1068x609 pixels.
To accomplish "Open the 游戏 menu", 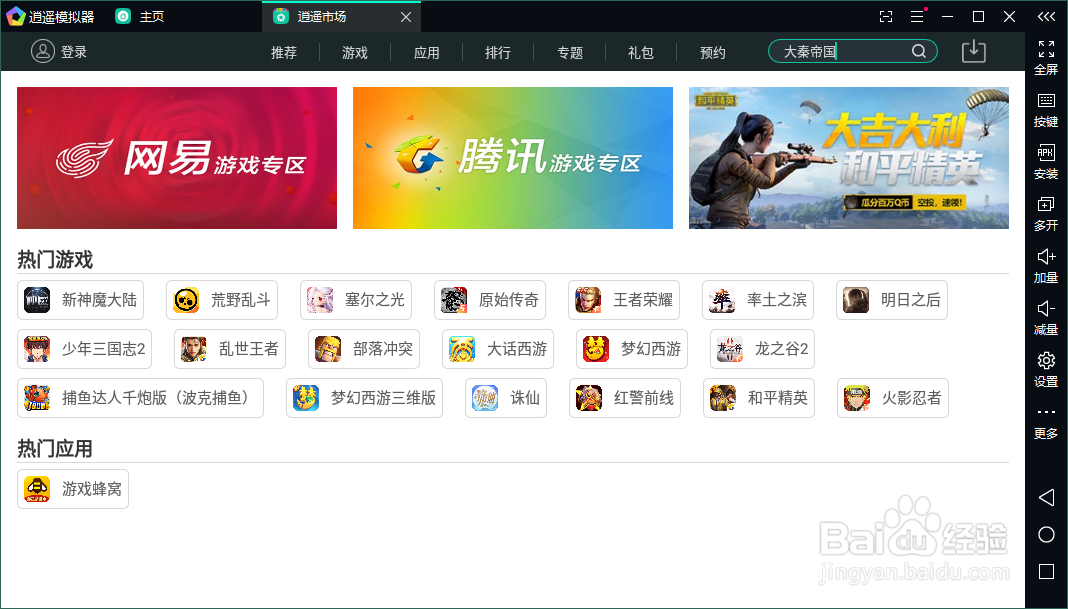I will [355, 52].
